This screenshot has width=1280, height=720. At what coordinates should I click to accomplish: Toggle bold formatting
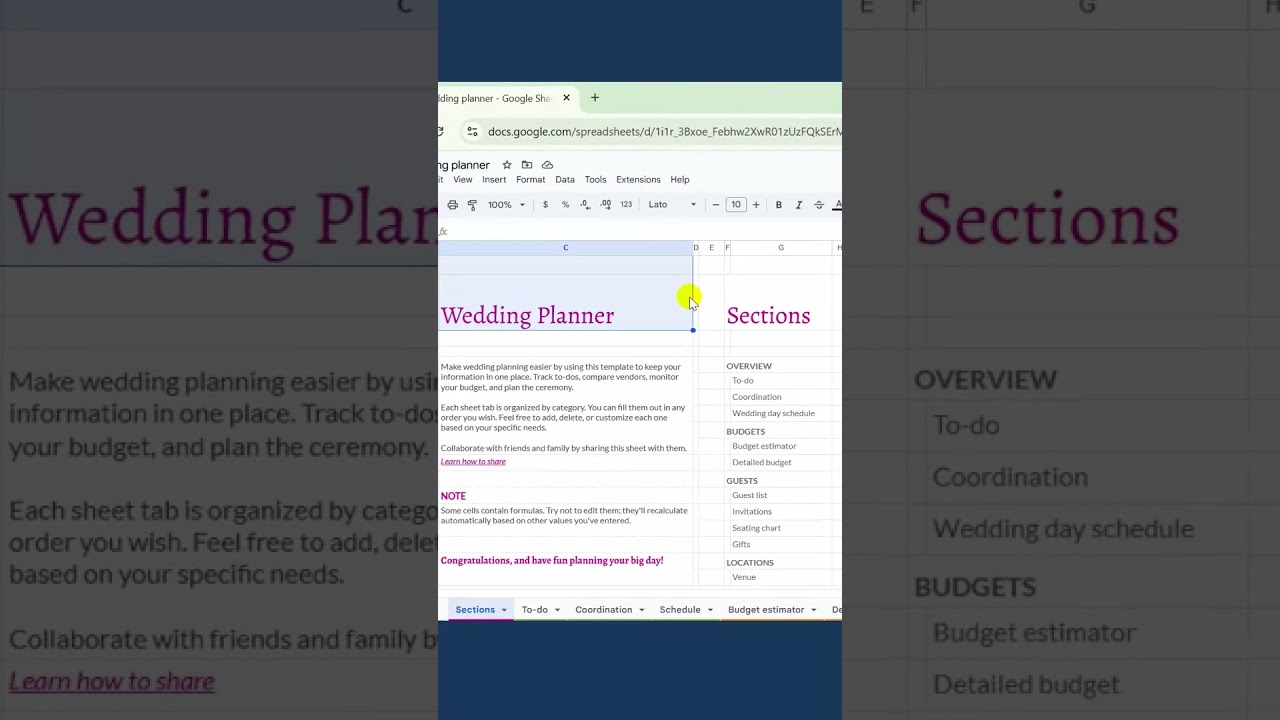778,205
